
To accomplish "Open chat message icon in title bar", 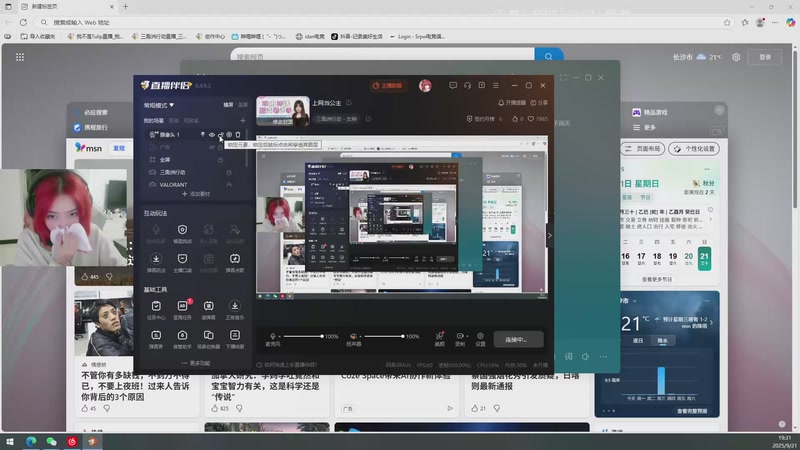I will point(453,86).
